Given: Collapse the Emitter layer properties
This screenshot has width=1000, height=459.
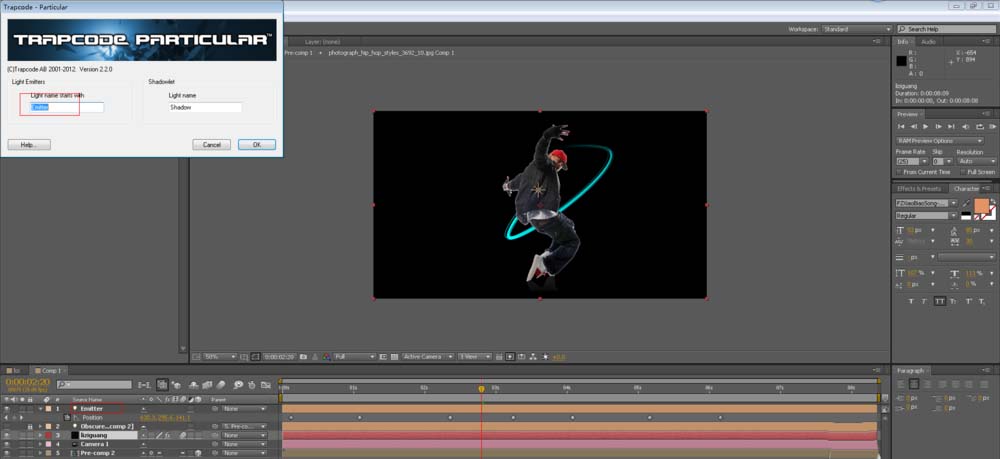Looking at the screenshot, I should pyautogui.click(x=41, y=409).
